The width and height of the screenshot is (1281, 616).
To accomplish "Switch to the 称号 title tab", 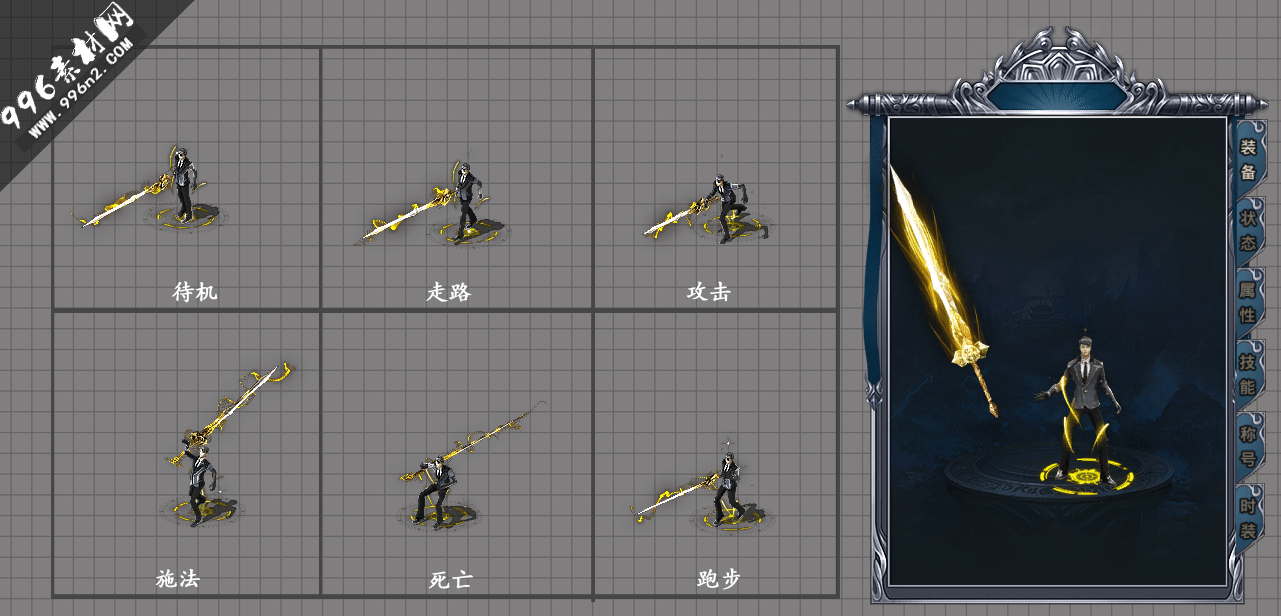I will [1249, 445].
